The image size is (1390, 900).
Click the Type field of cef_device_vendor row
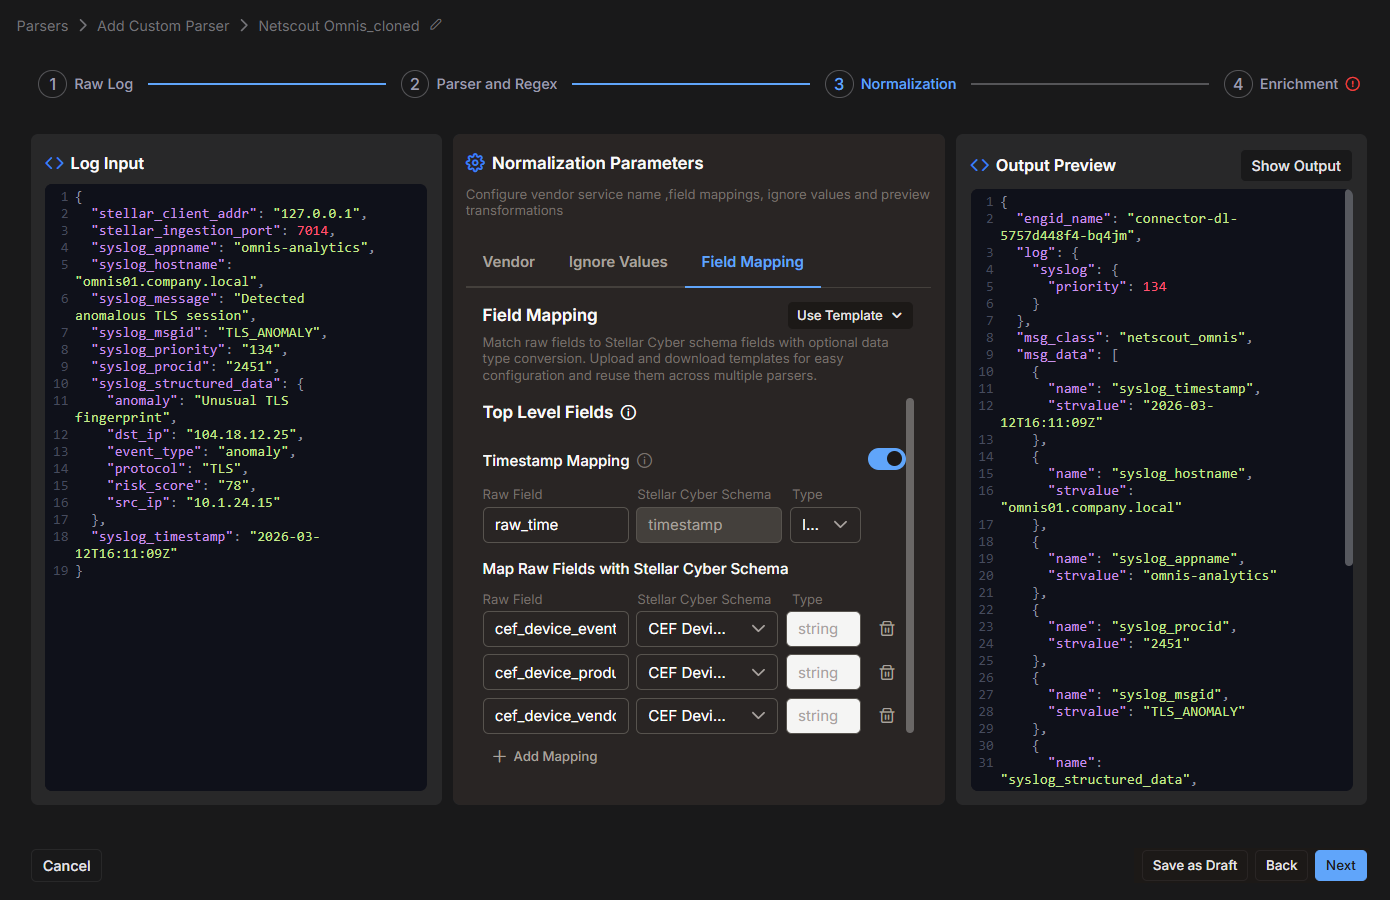click(823, 716)
